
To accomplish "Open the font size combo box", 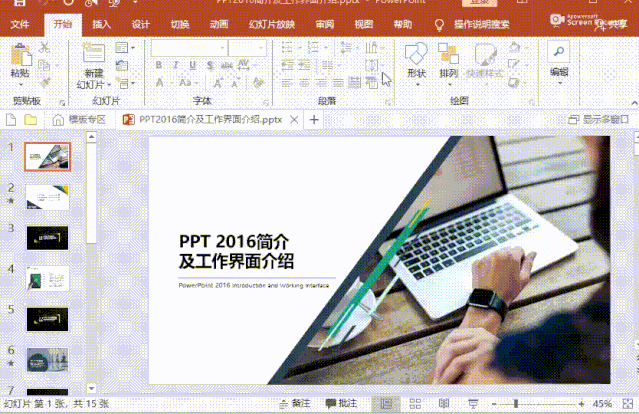I will click(247, 48).
